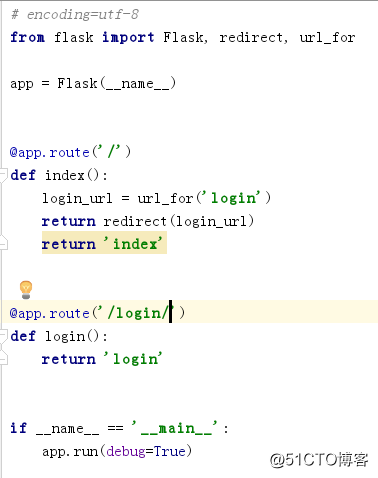The image size is (378, 478).
Task: Click 'Flask' in the import line
Action: coord(183,37)
